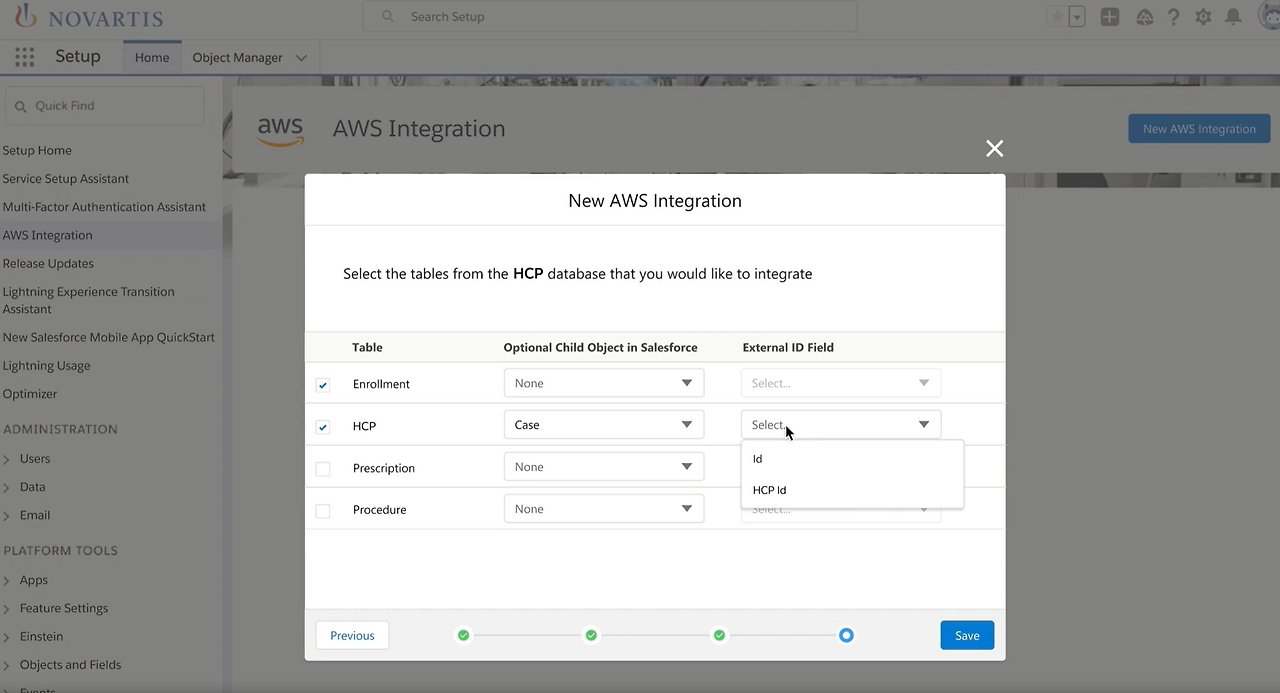Enable the Prescription table checkbox
This screenshot has width=1280, height=693.
323,468
